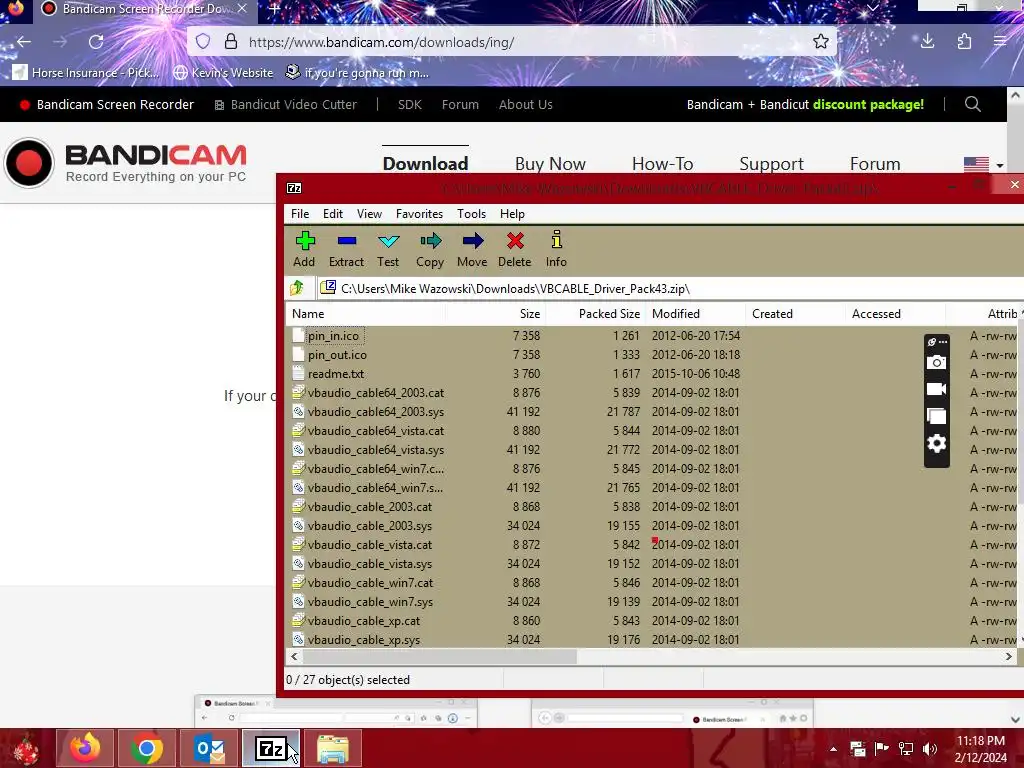The height and width of the screenshot is (768, 1024).
Task: Click the gear settings icon on floating bar
Action: (x=936, y=444)
